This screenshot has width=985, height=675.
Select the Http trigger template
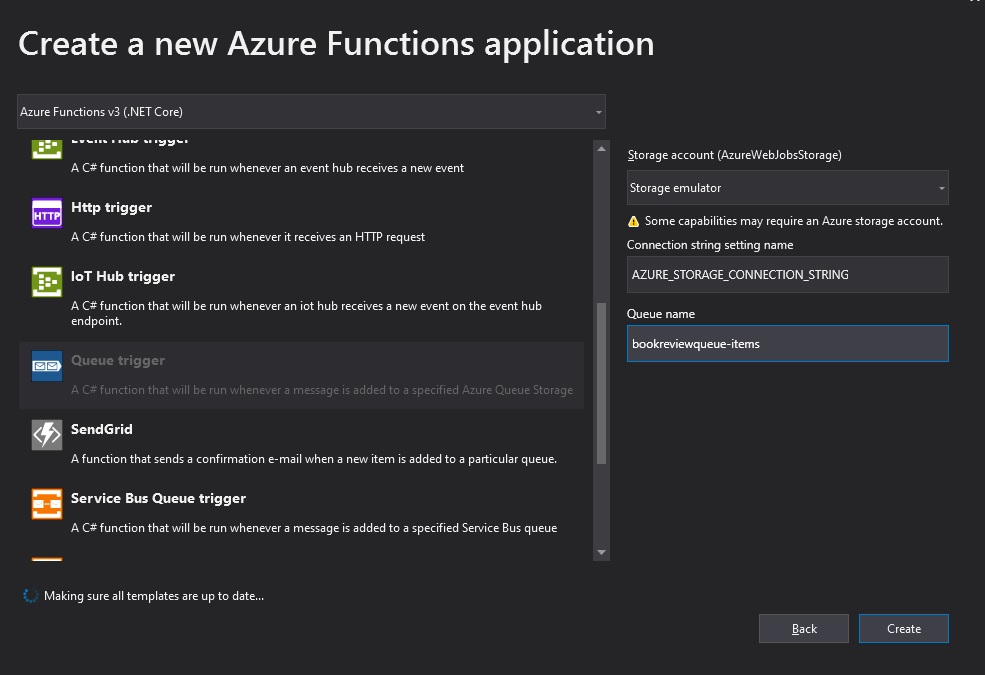tap(302, 221)
